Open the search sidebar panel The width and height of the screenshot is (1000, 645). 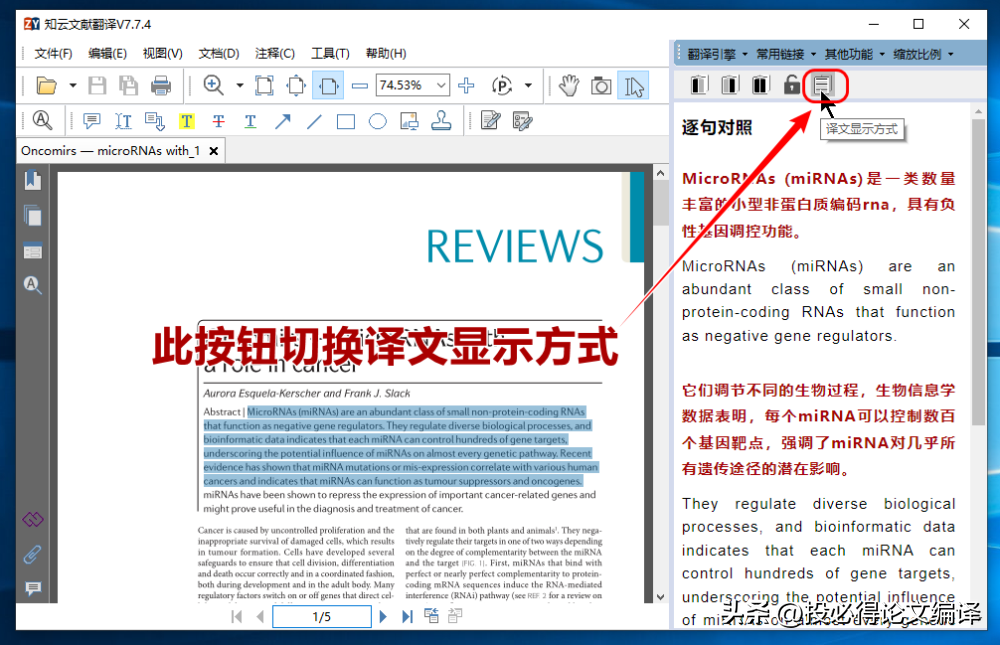pyautogui.click(x=33, y=285)
